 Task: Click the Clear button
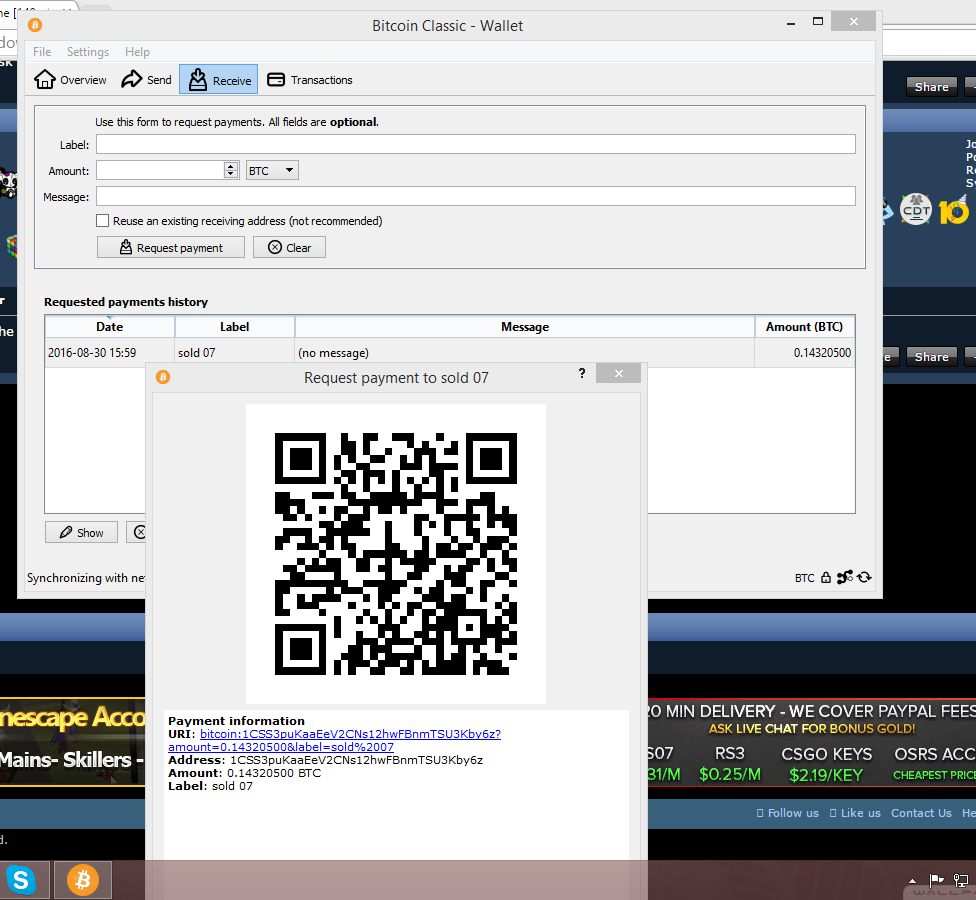coord(289,248)
